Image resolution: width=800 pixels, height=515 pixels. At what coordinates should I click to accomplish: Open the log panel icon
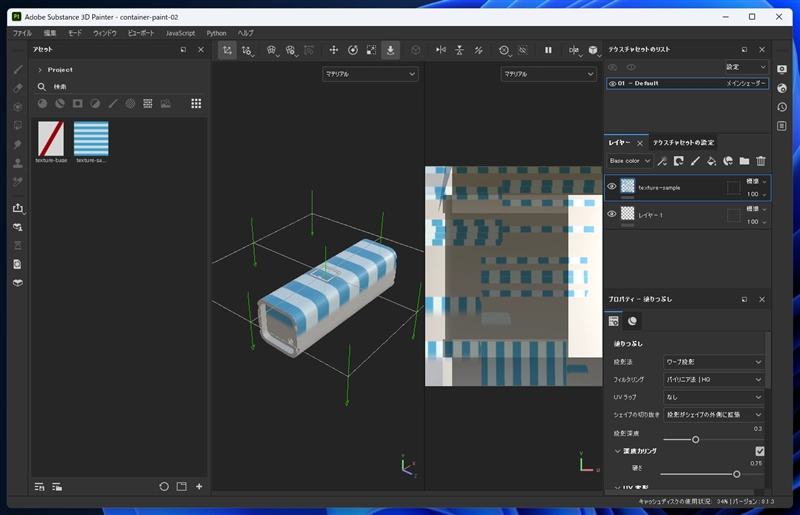[x=782, y=126]
